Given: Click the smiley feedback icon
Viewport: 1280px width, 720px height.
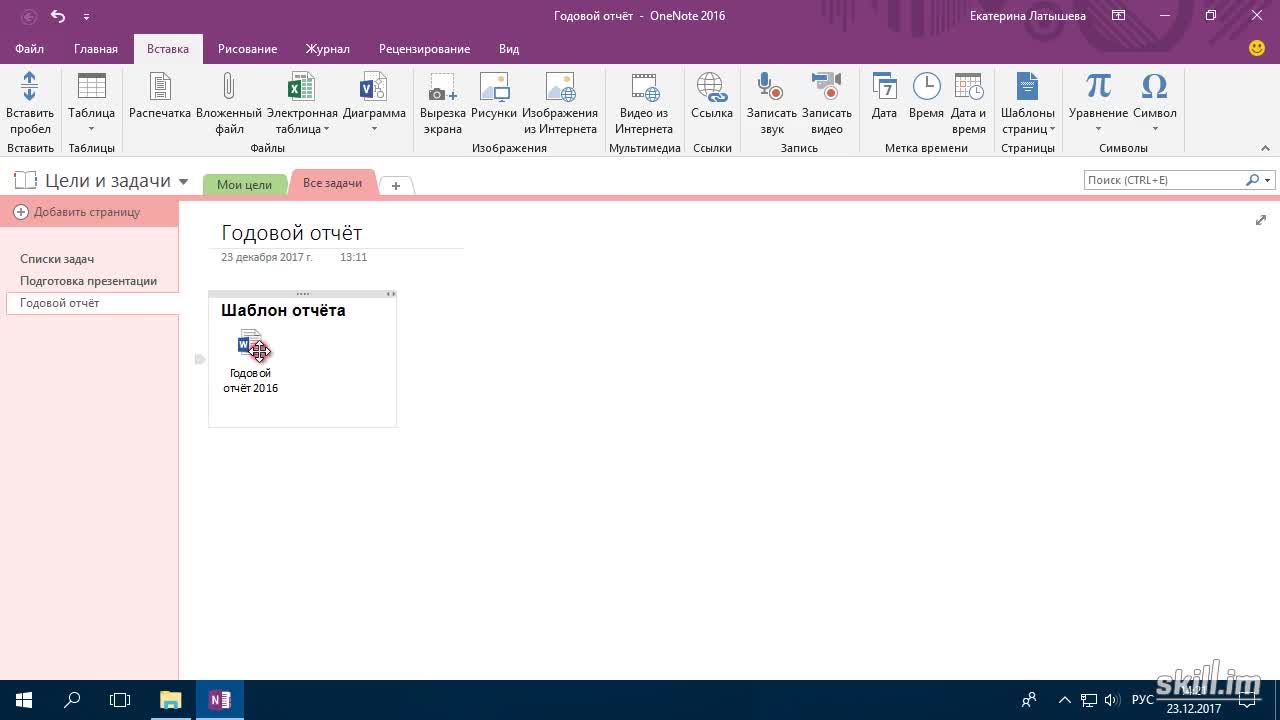Looking at the screenshot, I should coord(1257,48).
